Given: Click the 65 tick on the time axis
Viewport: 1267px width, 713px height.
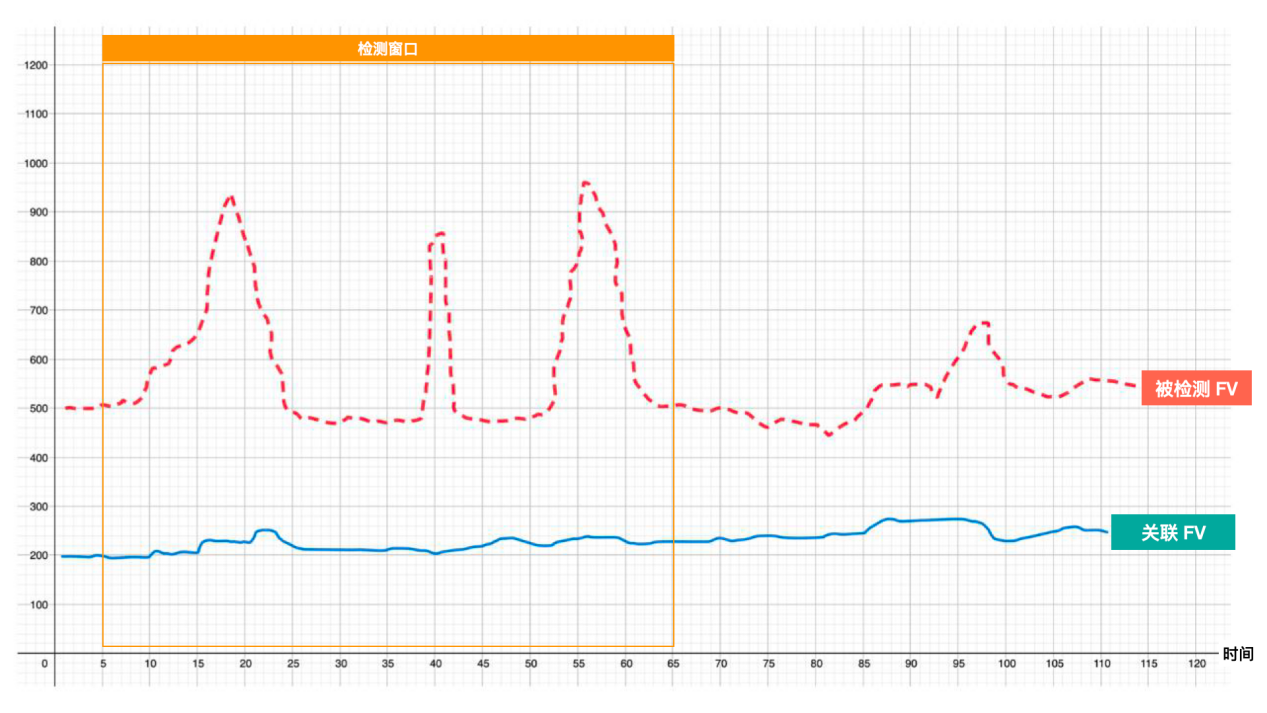Looking at the screenshot, I should (673, 664).
